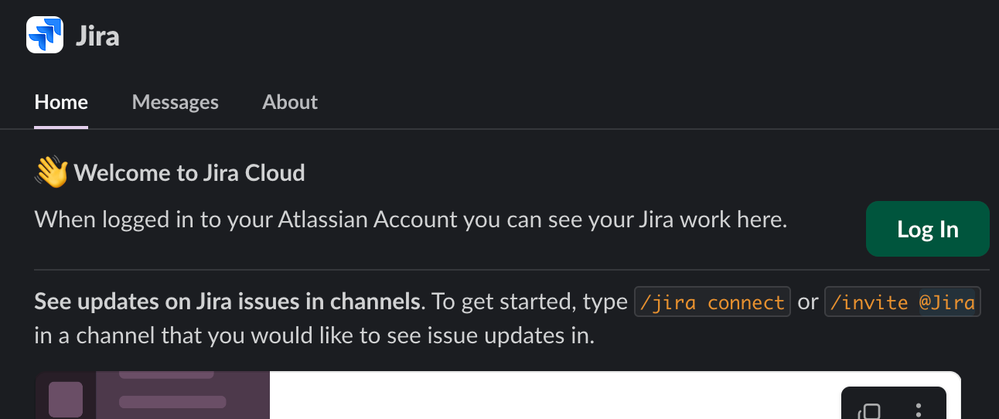Click the /invite @Jira command text

tap(903, 302)
